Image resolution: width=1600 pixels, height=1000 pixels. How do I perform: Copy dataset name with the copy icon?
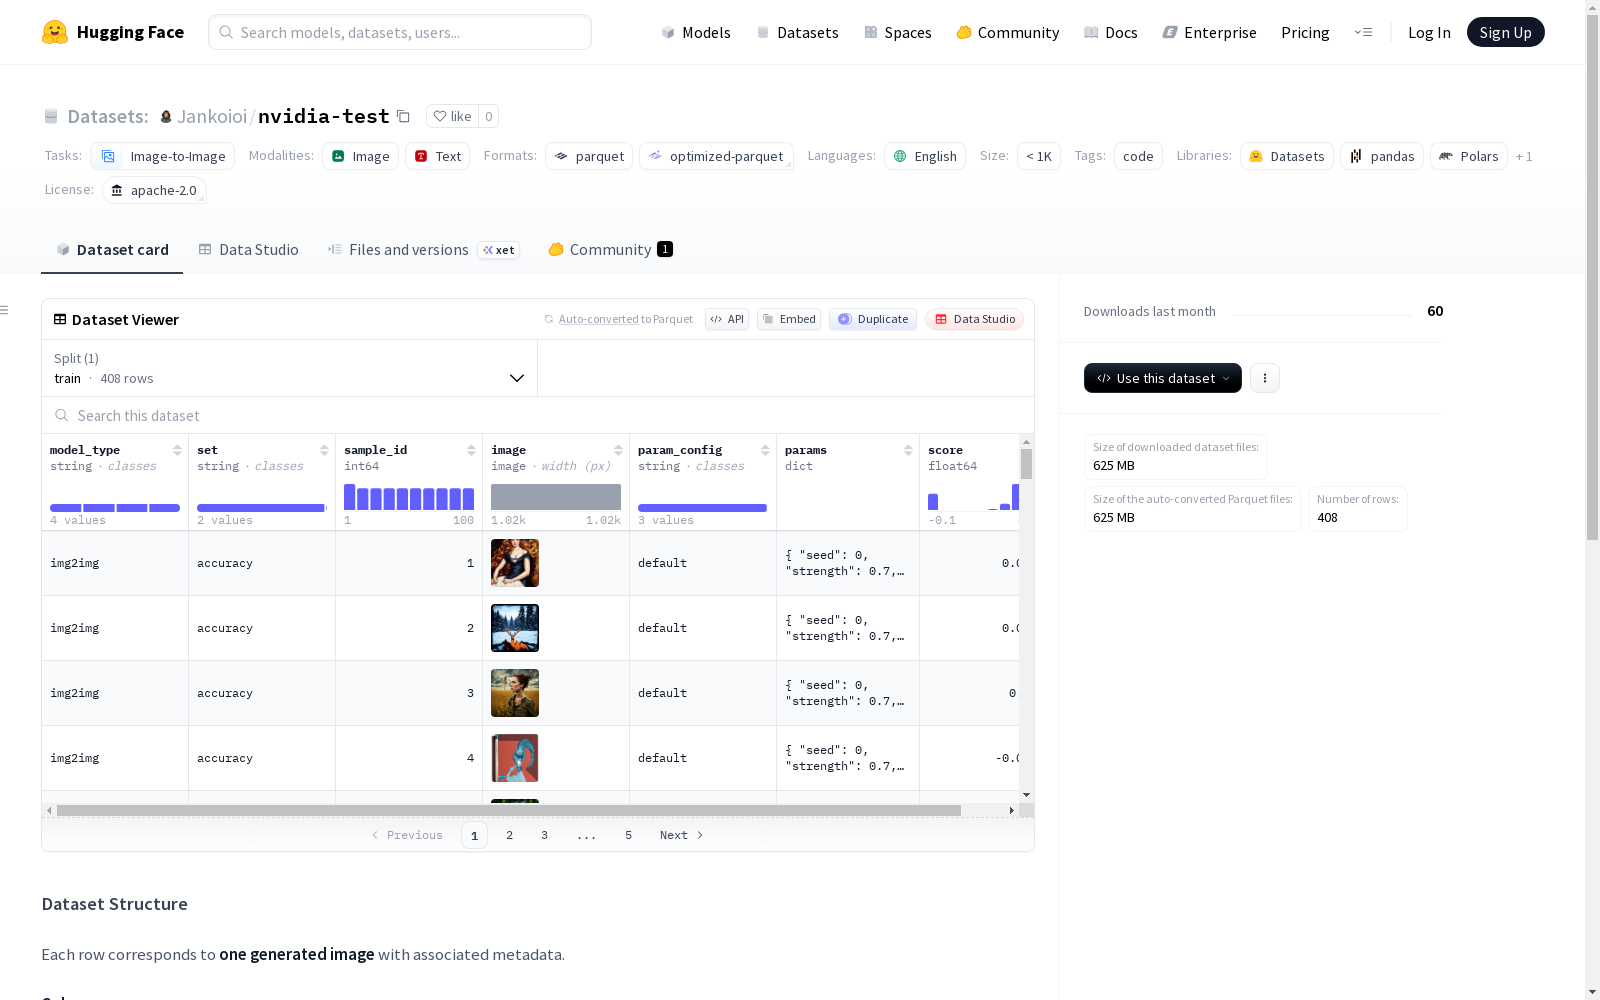[403, 116]
